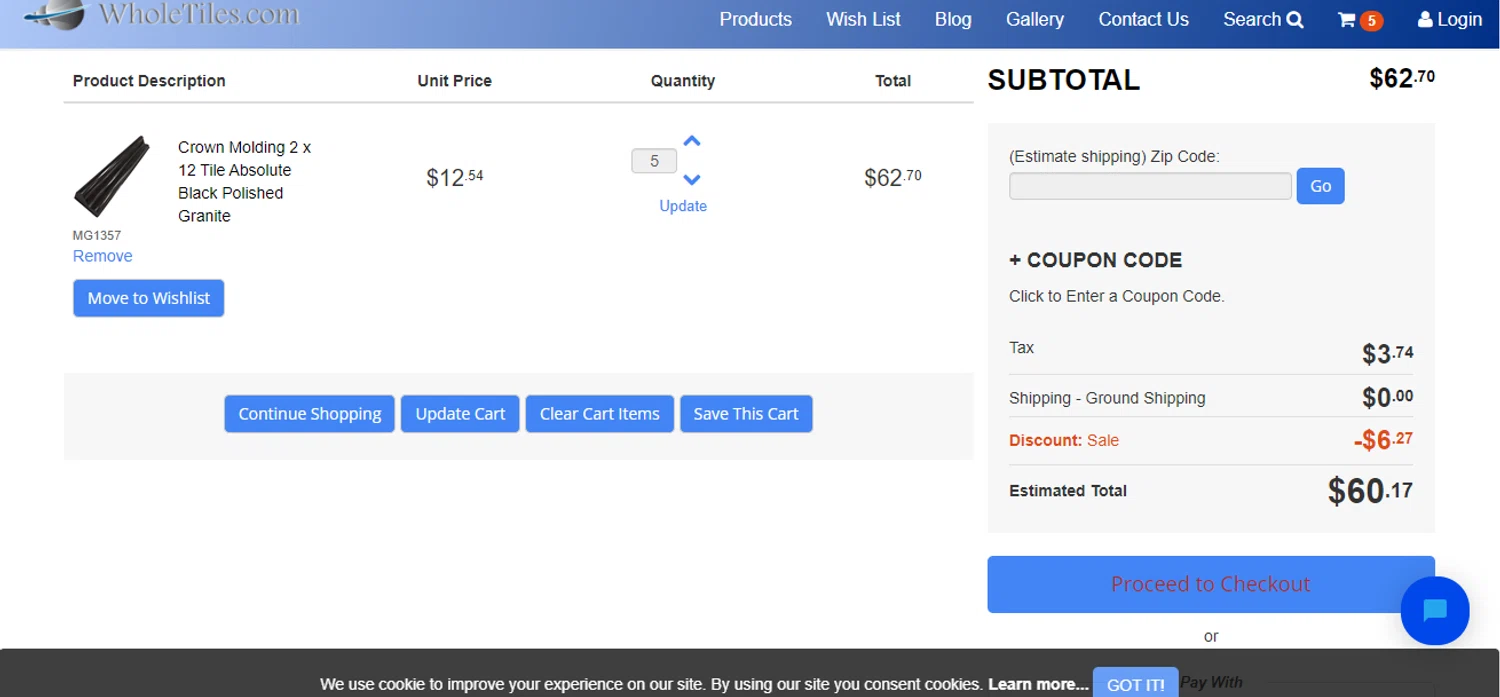The width and height of the screenshot is (1500, 697).
Task: Click the Login link with user icon
Action: tap(1450, 19)
